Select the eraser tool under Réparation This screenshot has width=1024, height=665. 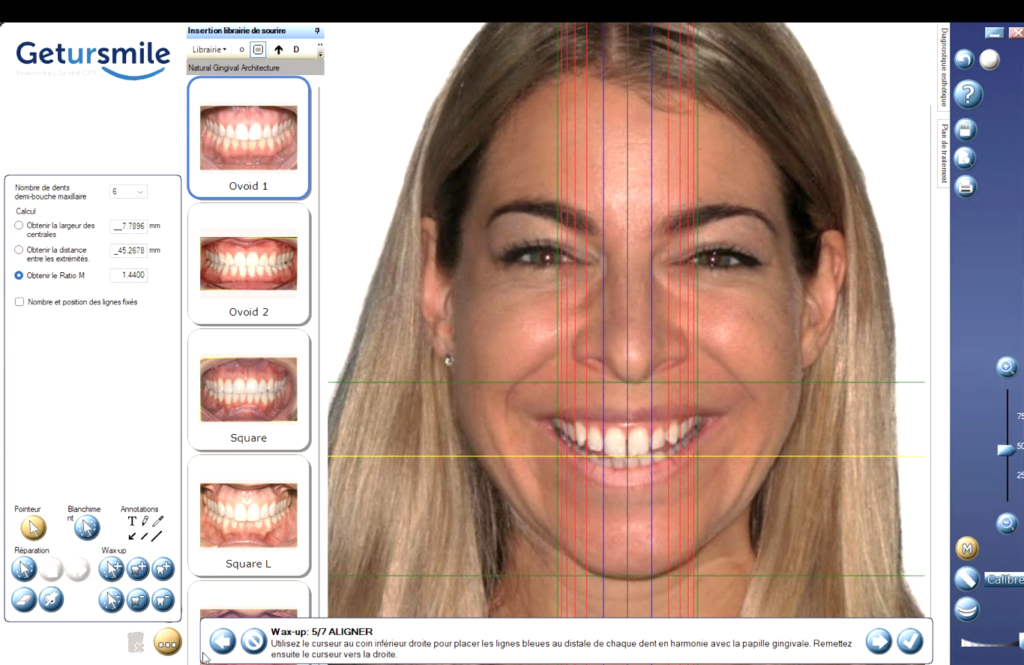pyautogui.click(x=24, y=599)
